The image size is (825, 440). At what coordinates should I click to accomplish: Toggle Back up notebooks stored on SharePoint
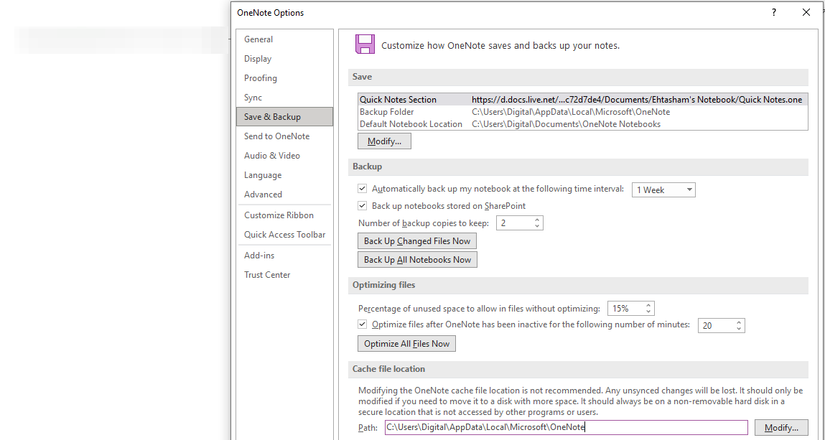coord(362,206)
